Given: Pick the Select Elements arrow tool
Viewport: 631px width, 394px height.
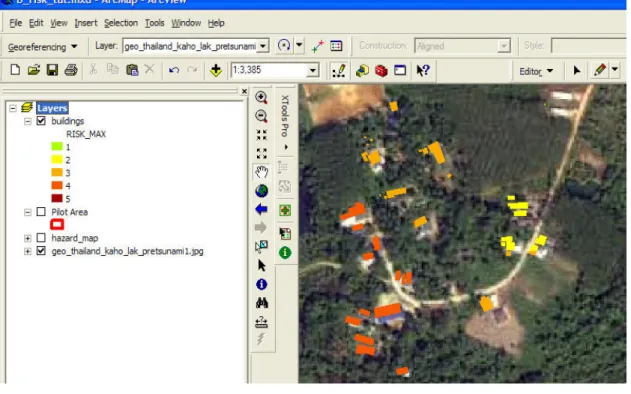Looking at the screenshot, I should click(x=262, y=266).
